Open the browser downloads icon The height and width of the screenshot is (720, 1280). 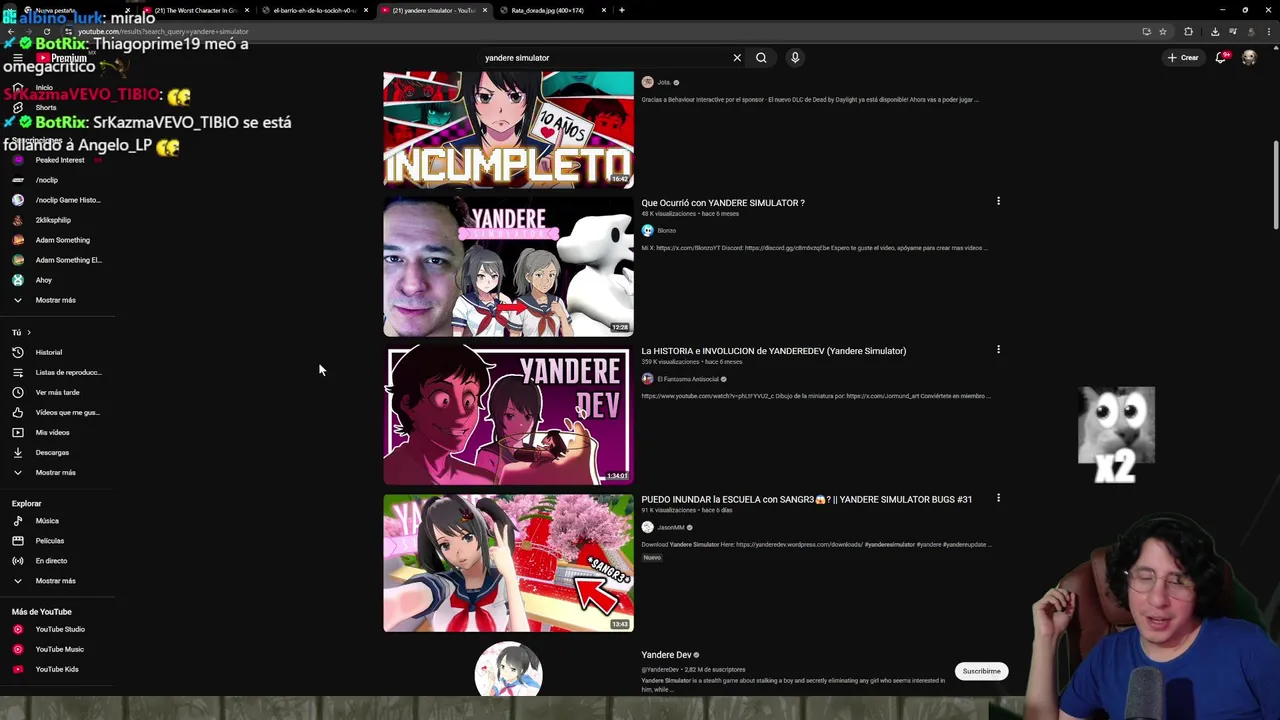(1215, 31)
